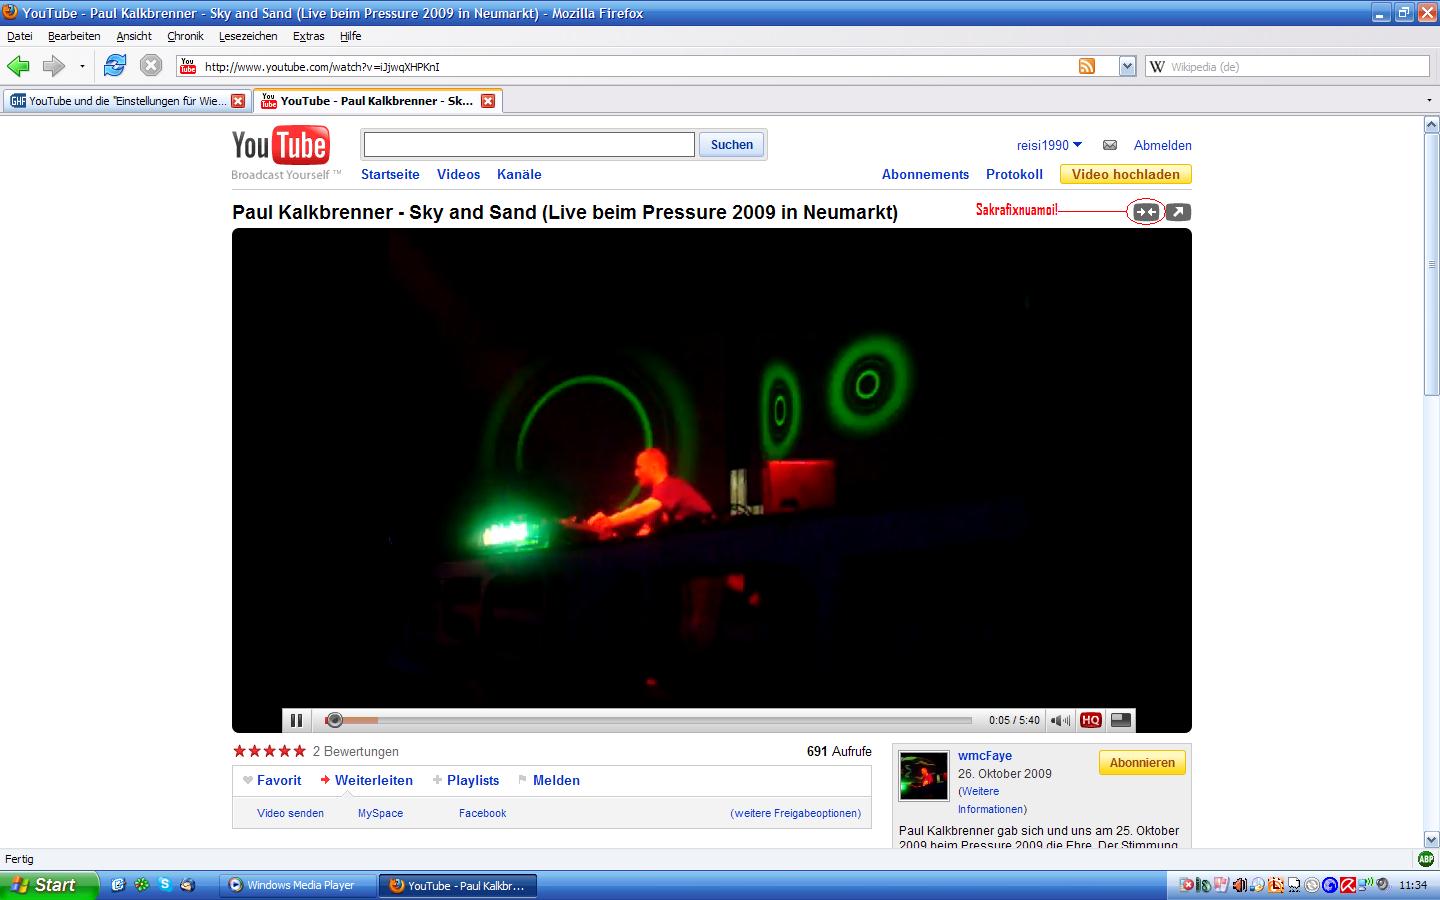Select the Weiterleiten share tab
The width and height of the screenshot is (1440, 900).
click(366, 780)
